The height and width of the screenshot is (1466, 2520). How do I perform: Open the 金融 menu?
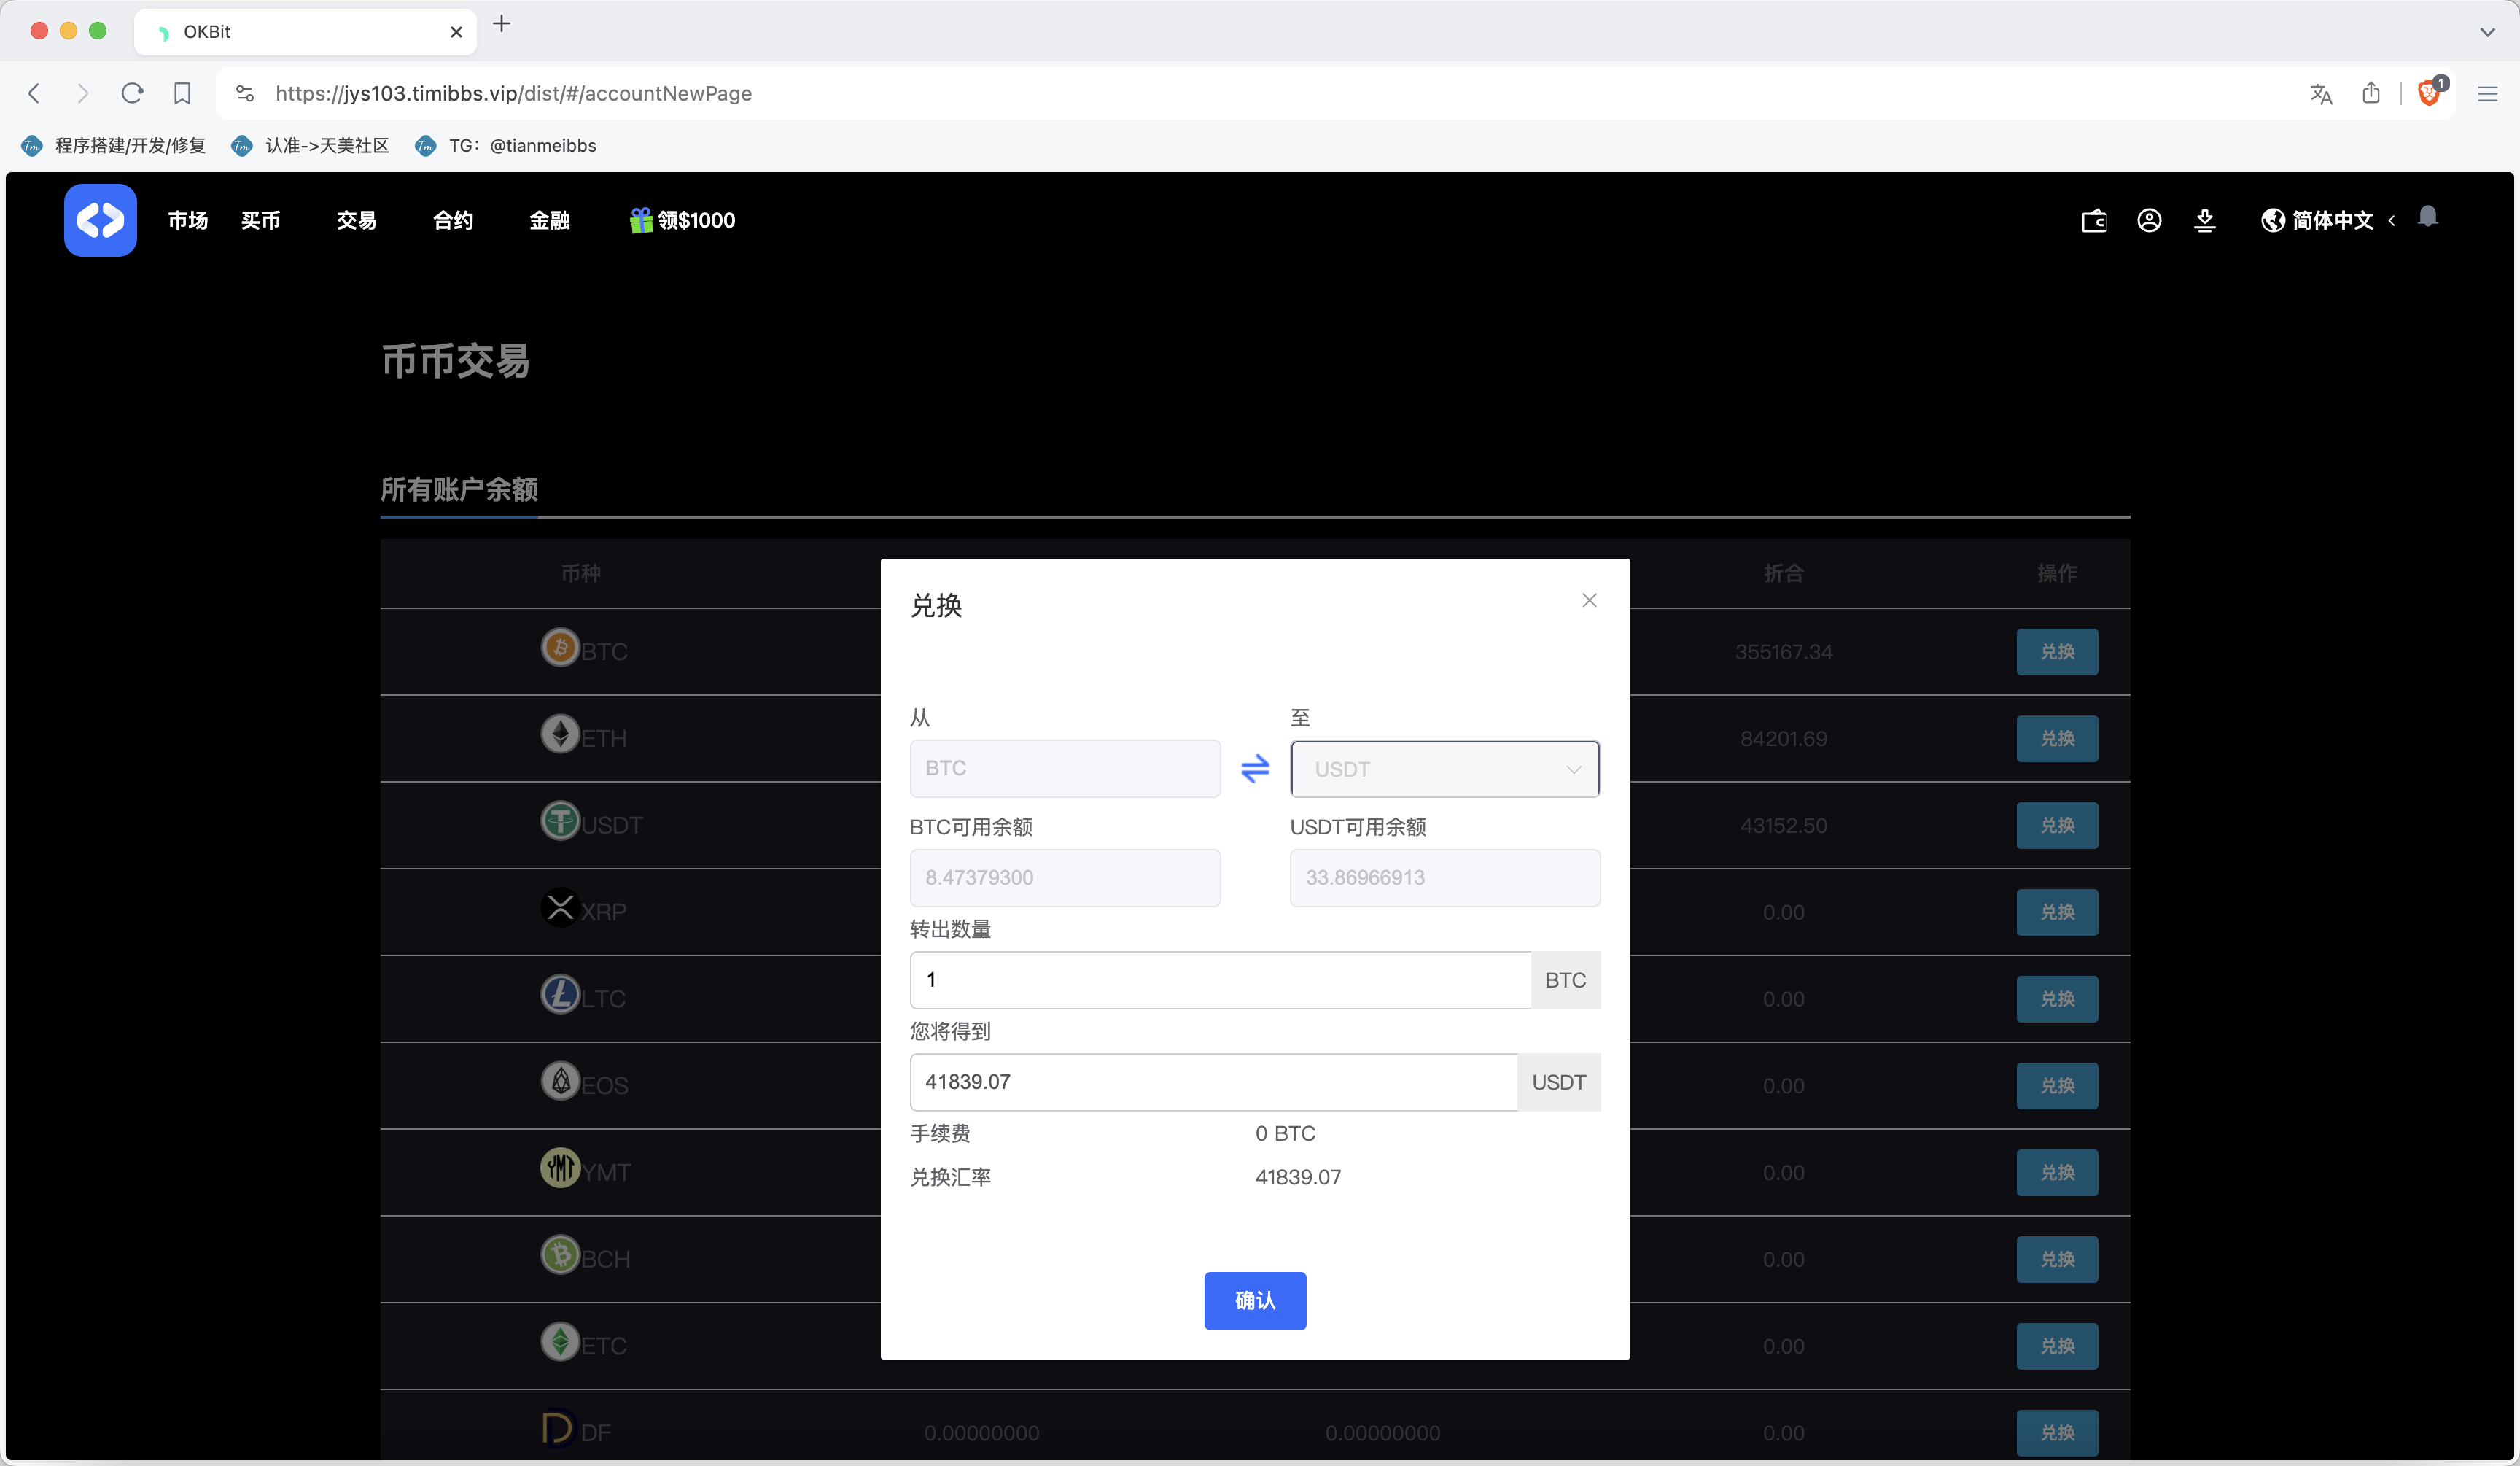549,220
